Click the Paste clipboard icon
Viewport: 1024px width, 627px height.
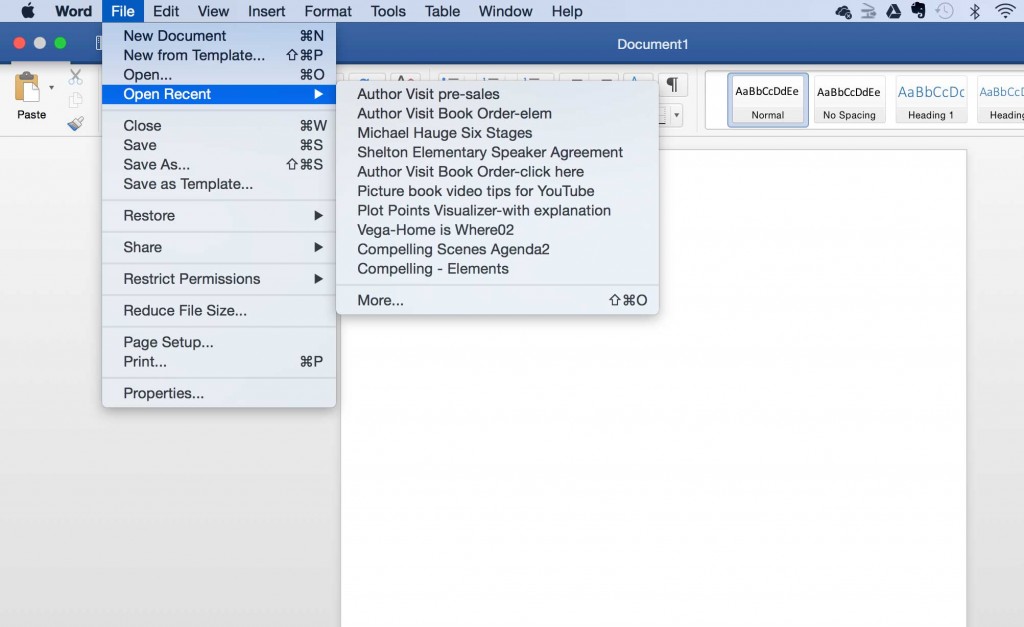(x=27, y=87)
